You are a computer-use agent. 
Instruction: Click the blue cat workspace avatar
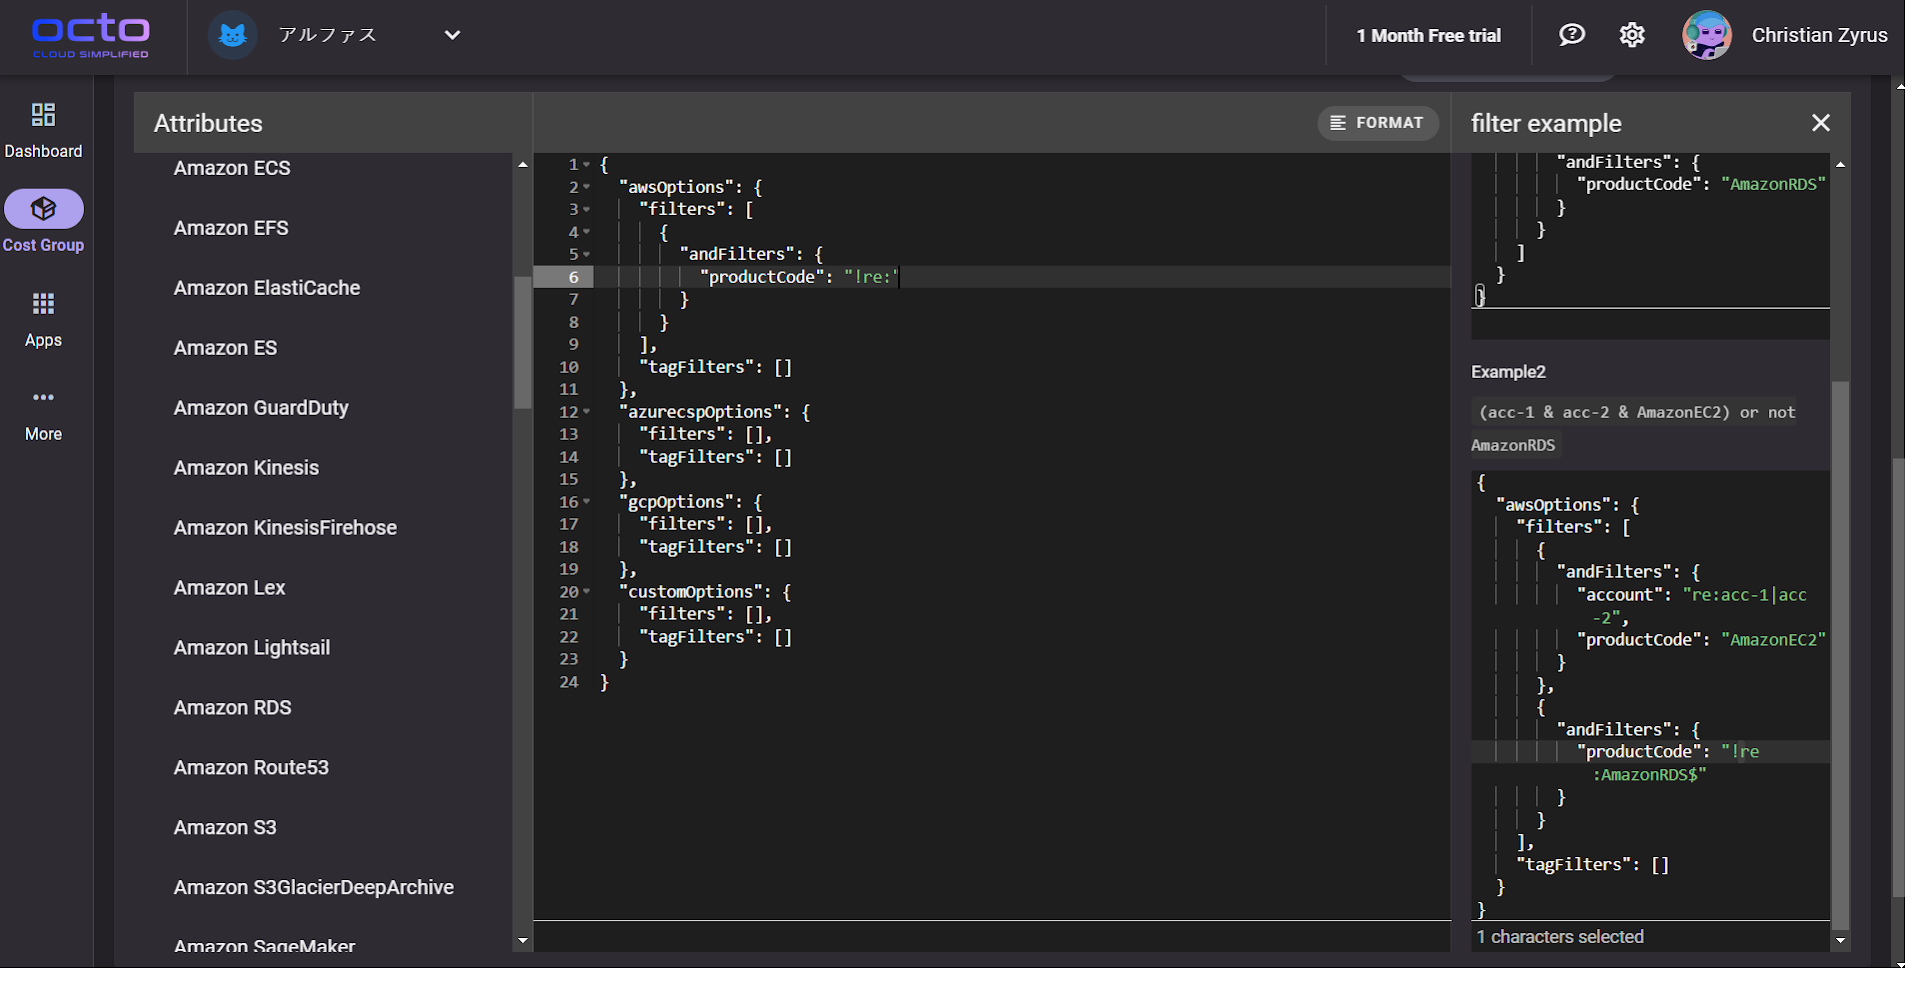point(232,36)
